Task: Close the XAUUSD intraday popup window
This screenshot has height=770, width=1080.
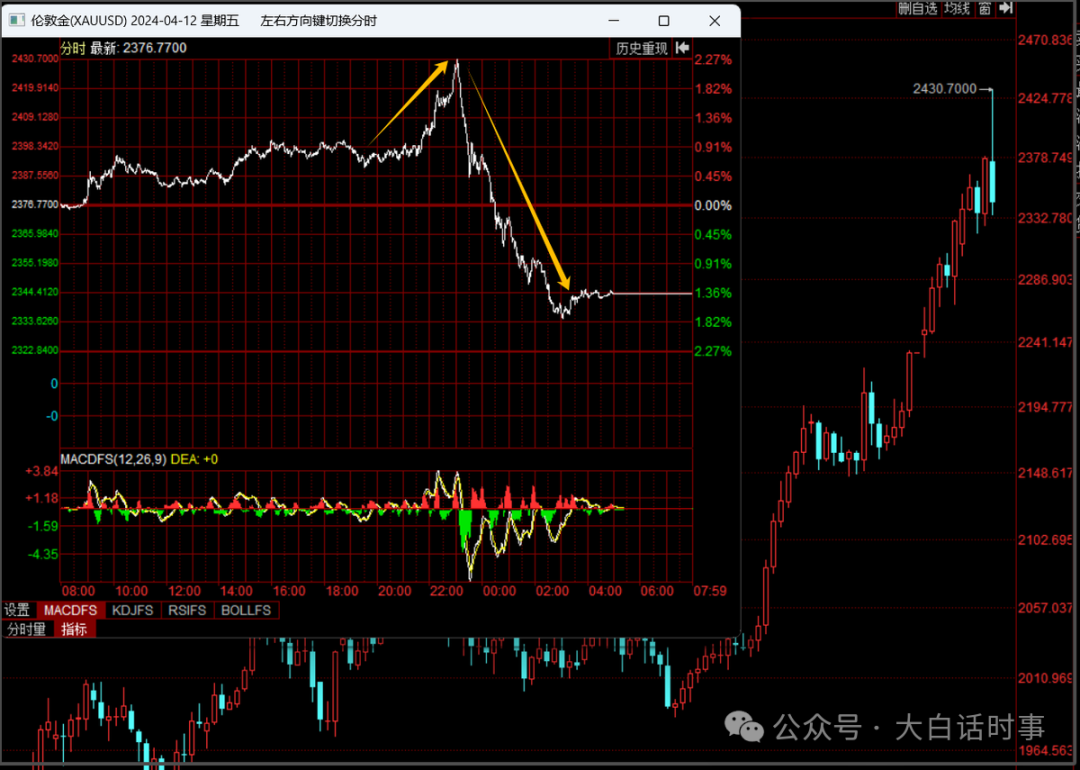Action: (714, 20)
